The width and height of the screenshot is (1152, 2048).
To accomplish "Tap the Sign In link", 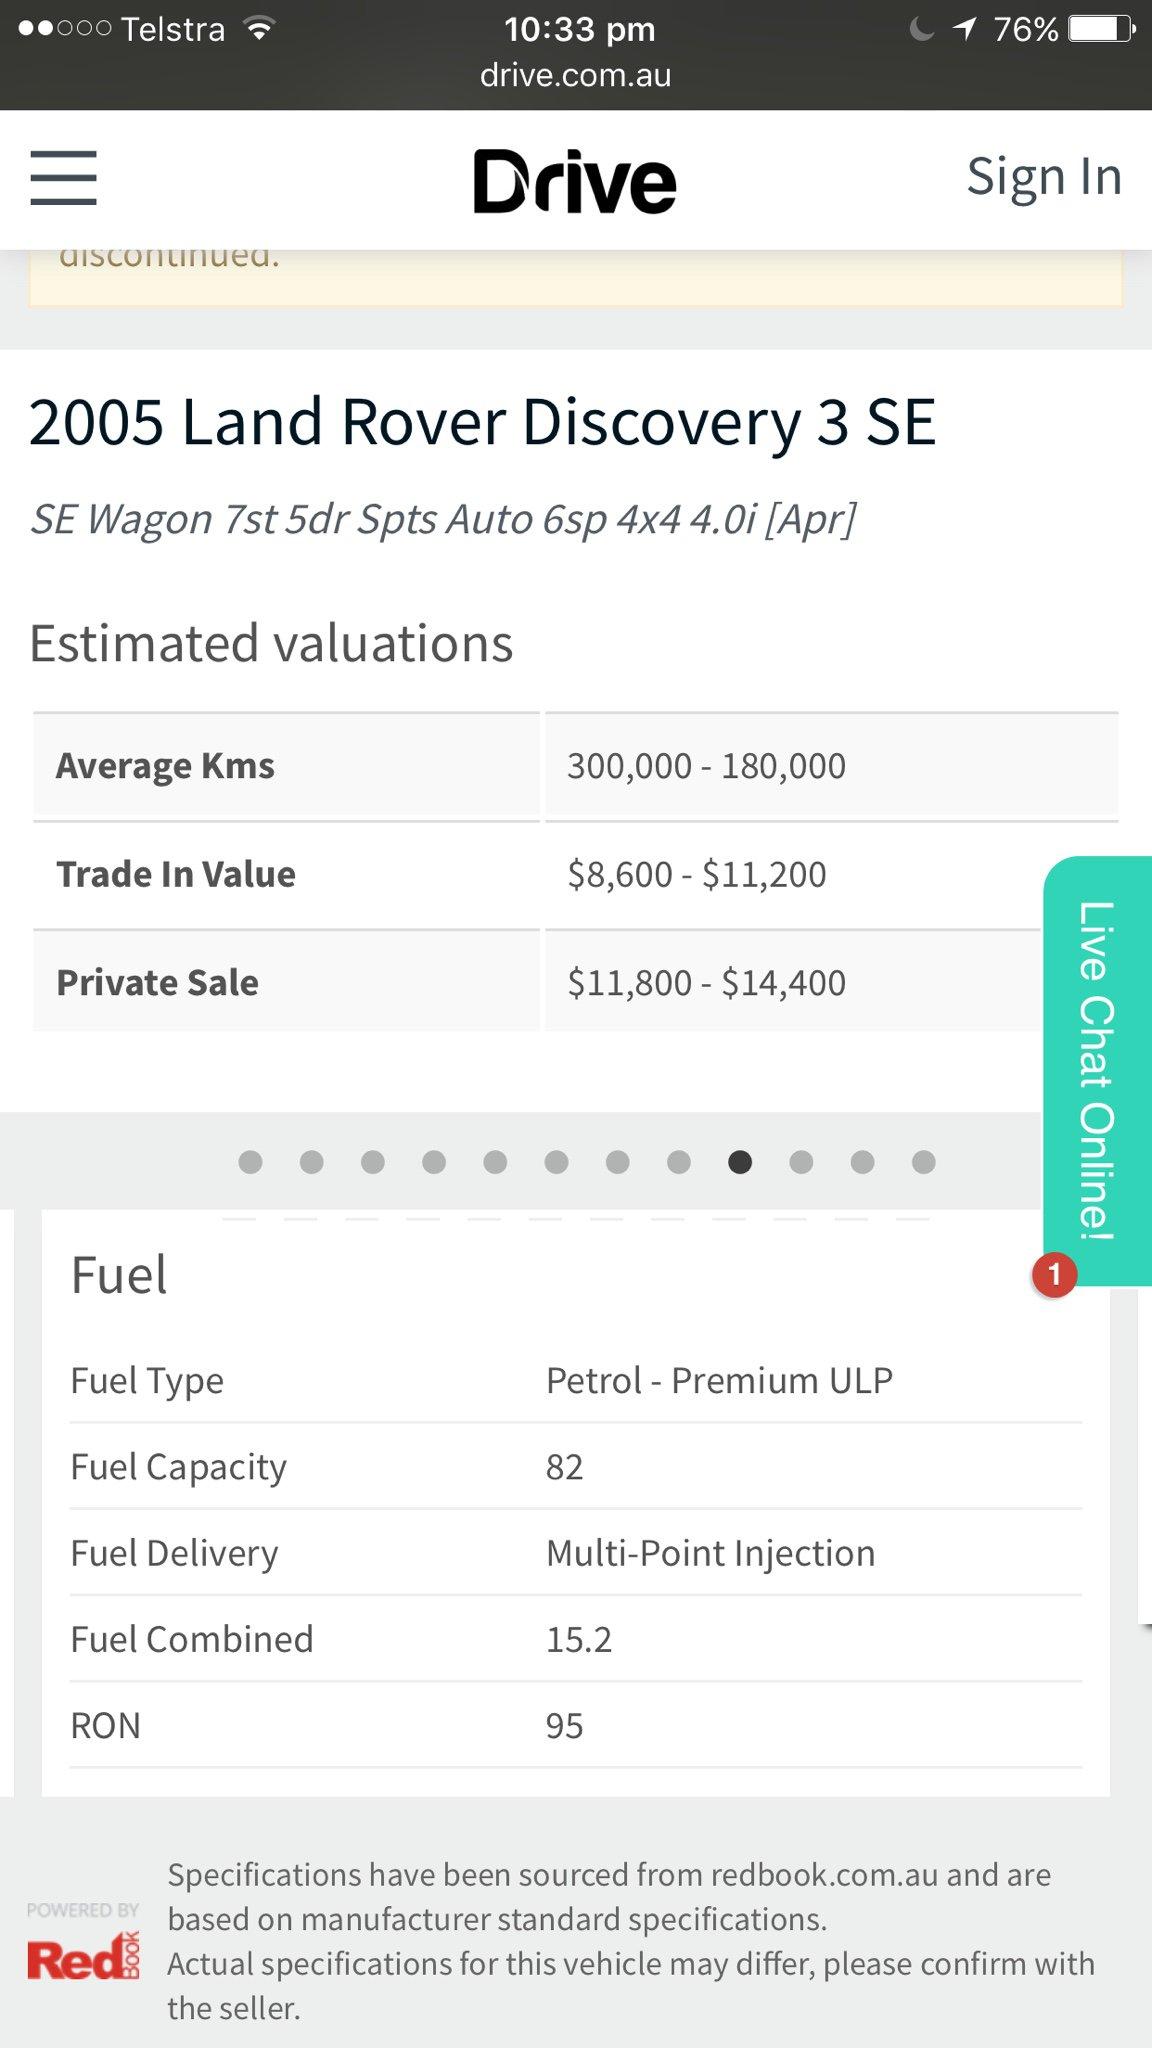I will 1043,177.
